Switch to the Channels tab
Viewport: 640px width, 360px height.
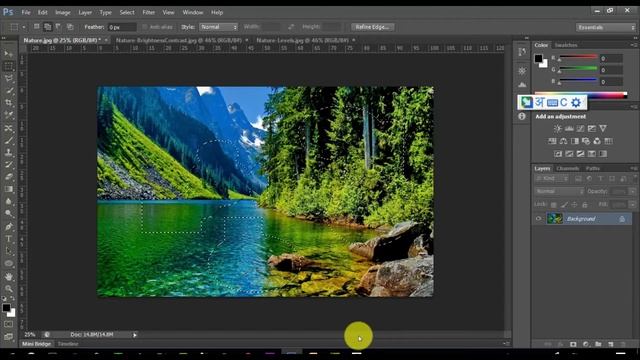point(568,168)
